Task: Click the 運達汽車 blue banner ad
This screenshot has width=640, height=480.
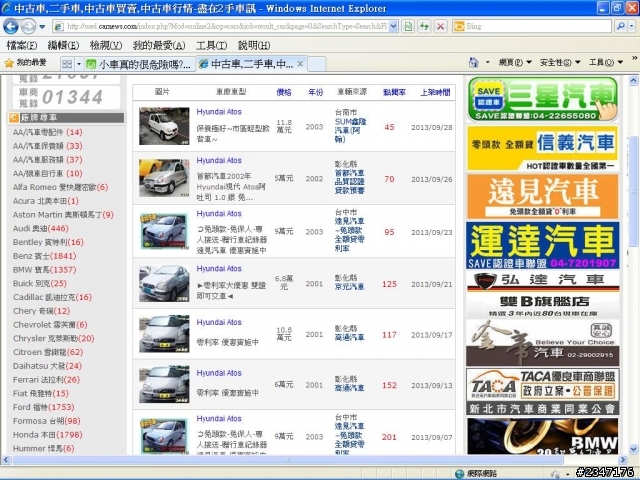Action: click(x=542, y=245)
